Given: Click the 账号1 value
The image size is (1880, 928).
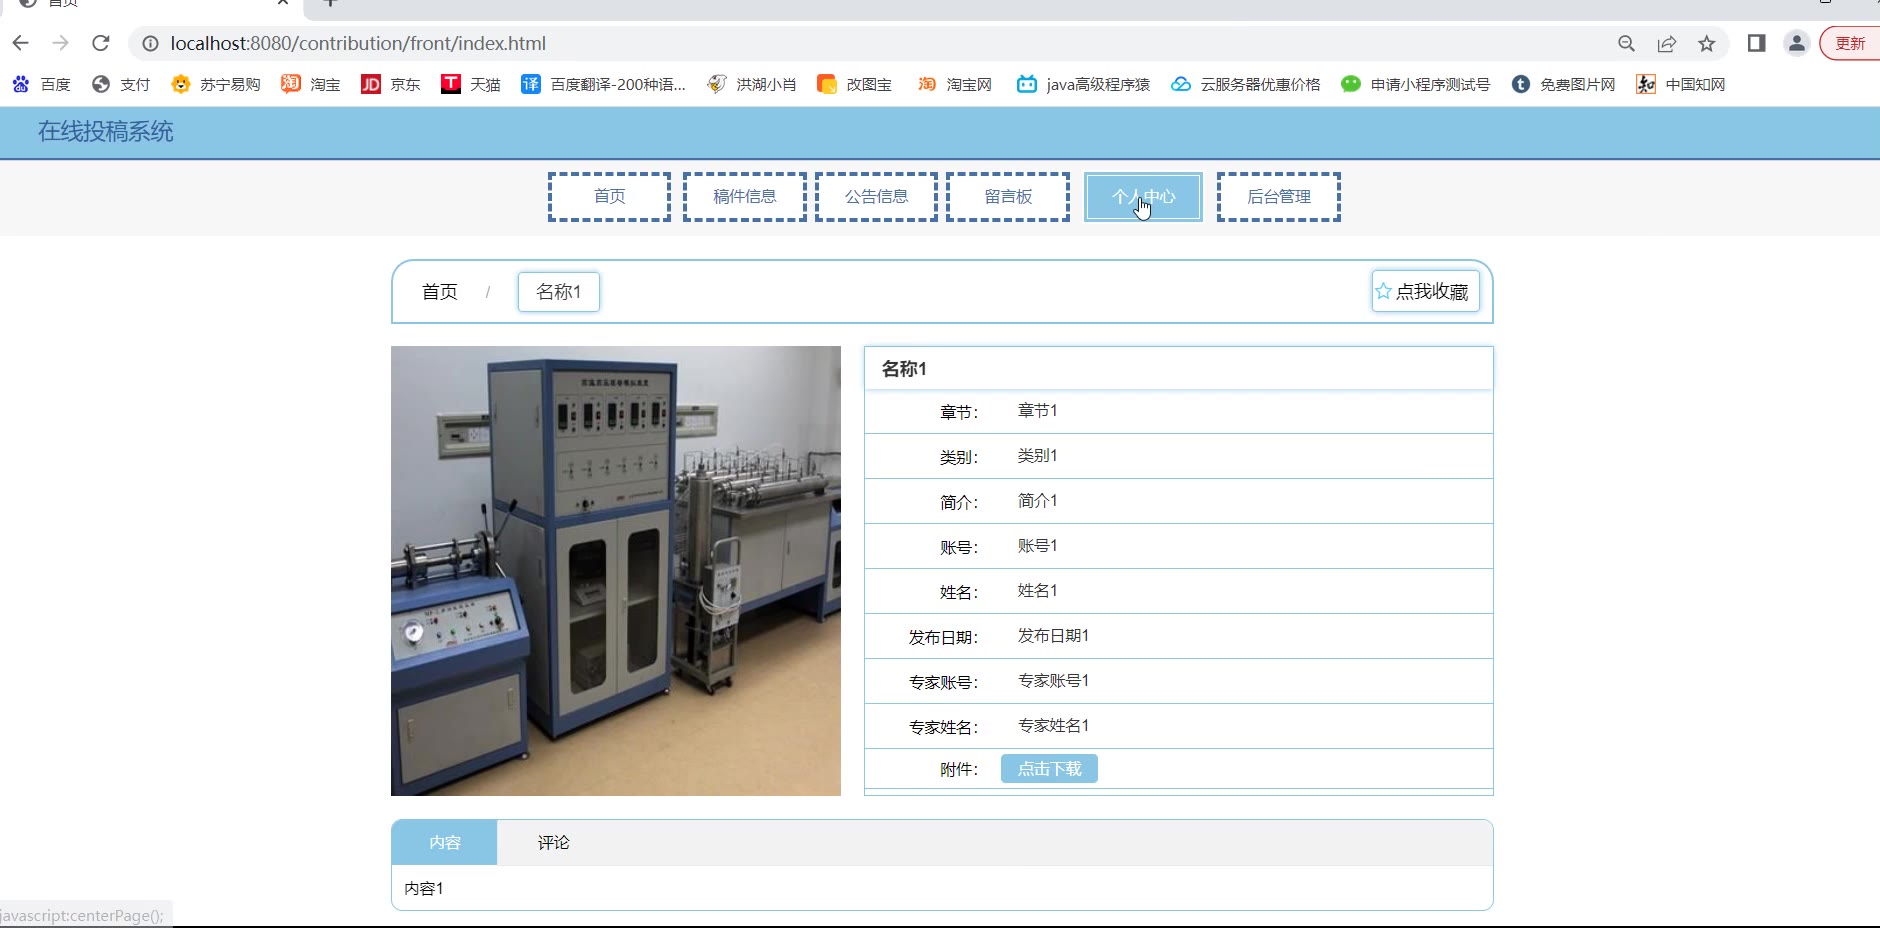Looking at the screenshot, I should coord(1037,546).
